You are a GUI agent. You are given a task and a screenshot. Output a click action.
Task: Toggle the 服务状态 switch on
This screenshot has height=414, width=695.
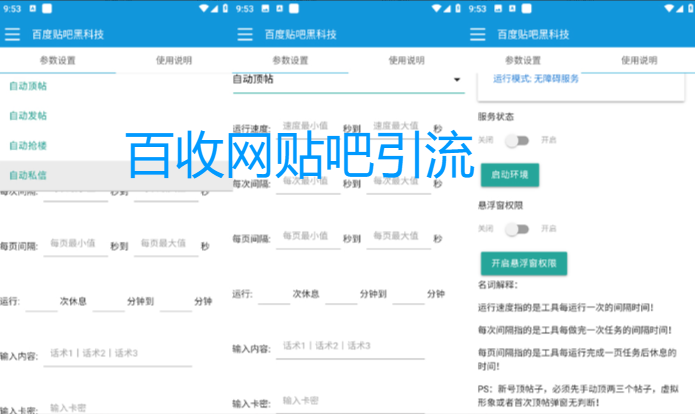pyautogui.click(x=517, y=141)
